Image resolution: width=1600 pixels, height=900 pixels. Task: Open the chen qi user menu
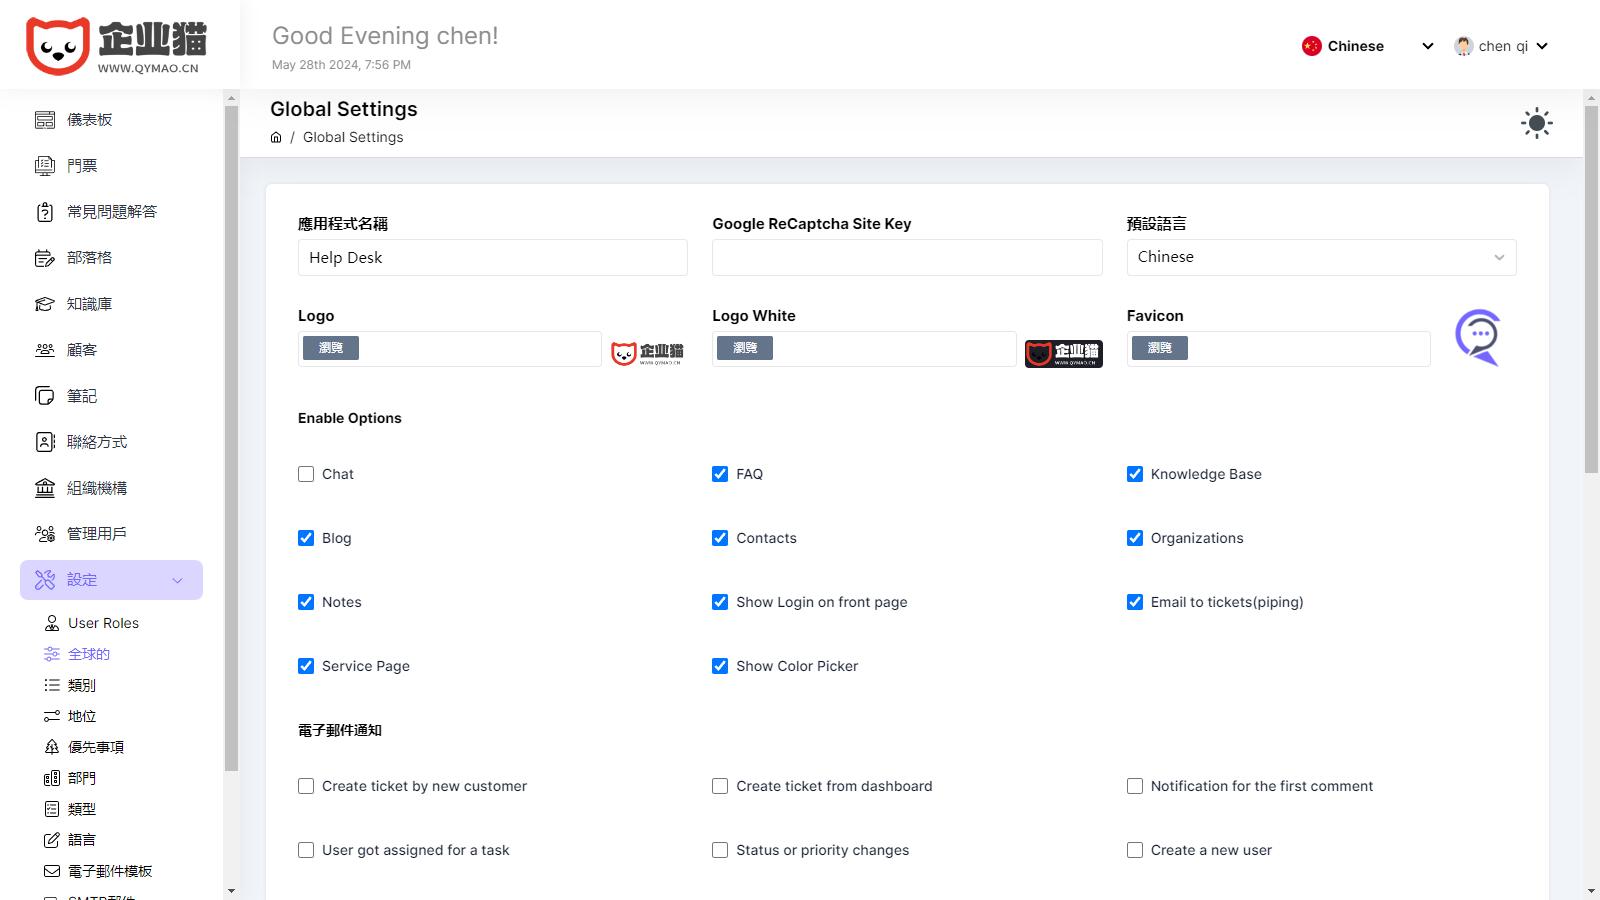1501,46
